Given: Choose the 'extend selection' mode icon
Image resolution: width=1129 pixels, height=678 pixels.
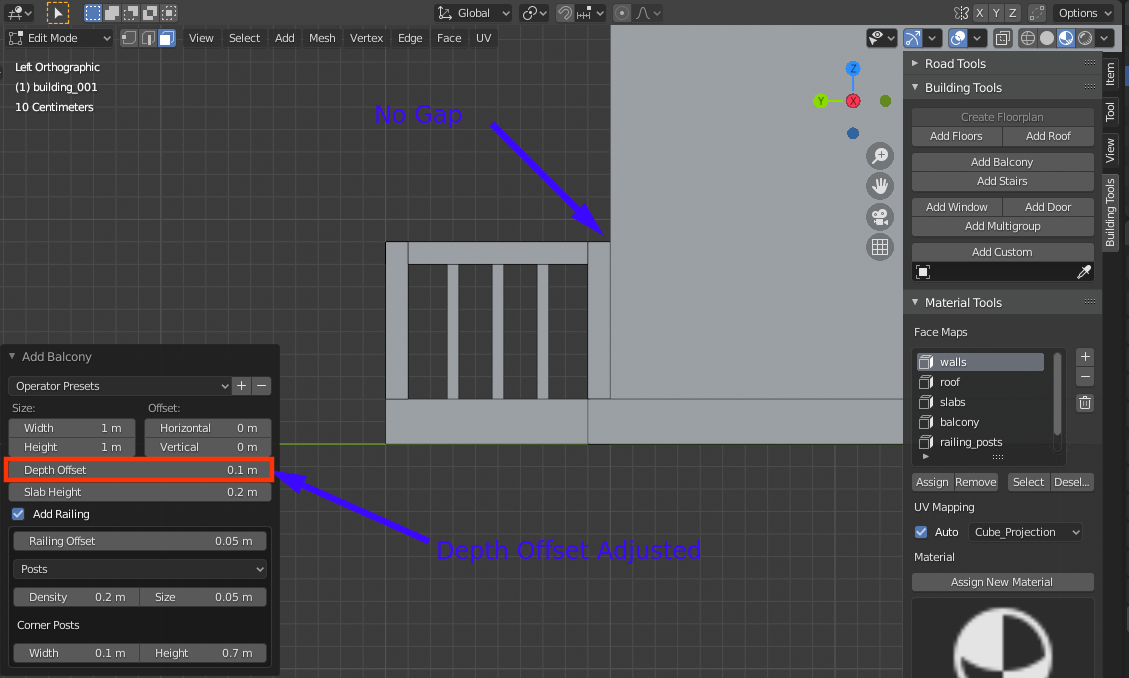Looking at the screenshot, I should (112, 12).
